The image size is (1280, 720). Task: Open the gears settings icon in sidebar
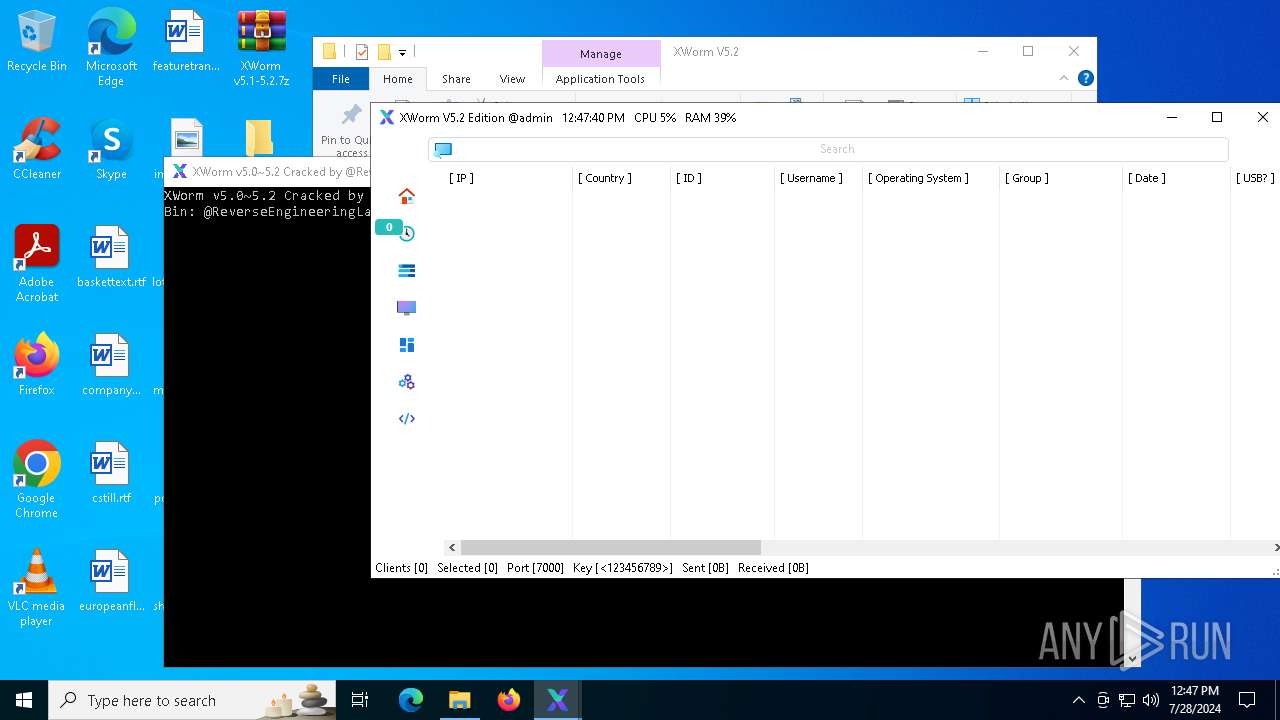(406, 382)
